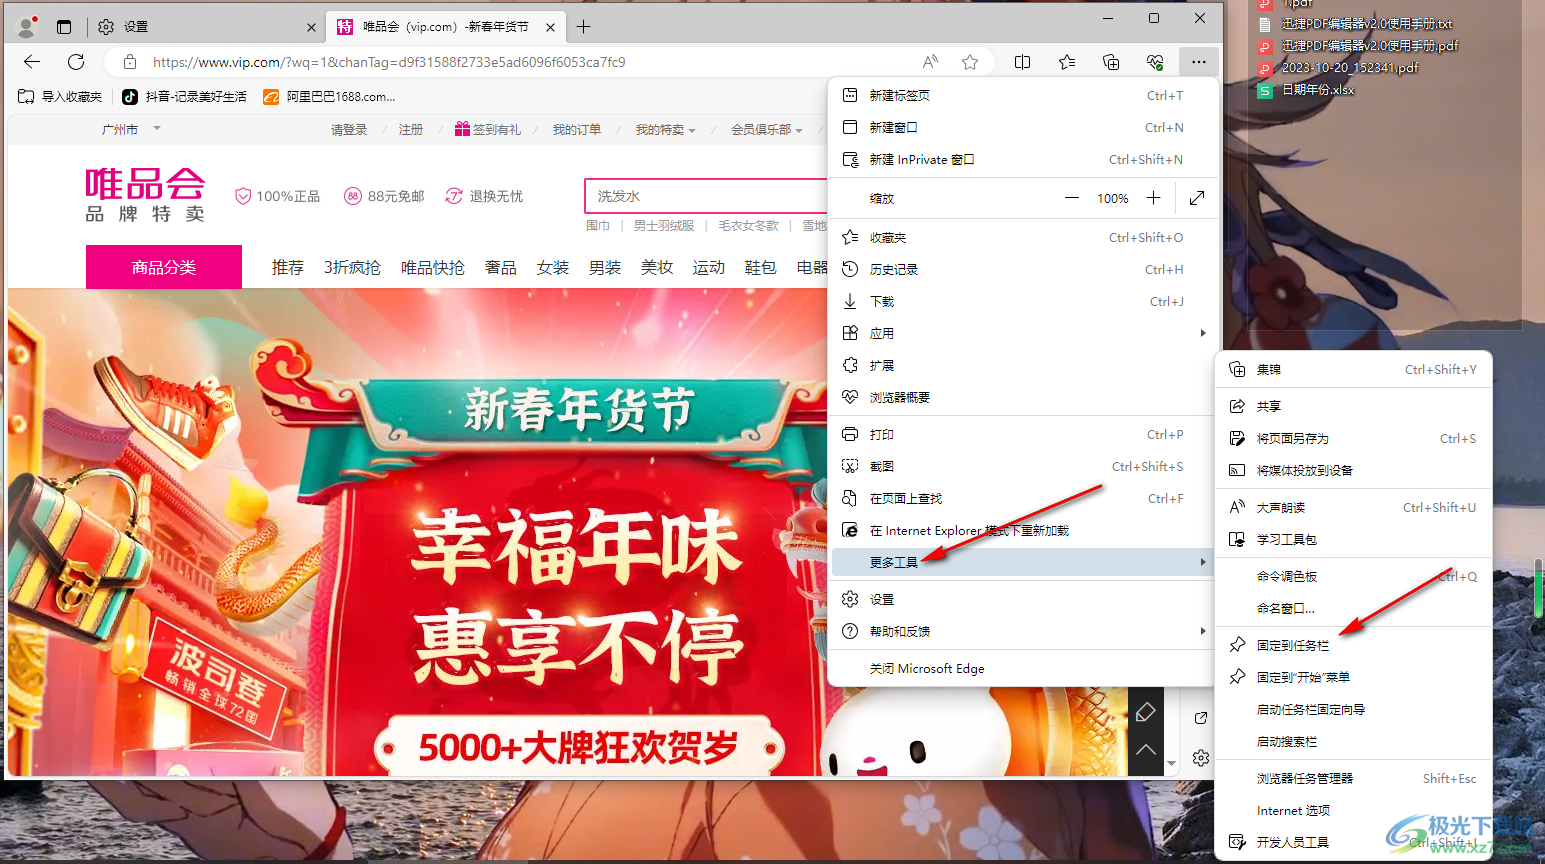Open browser essentials heart icon
Screen dimensions: 1545x864
[x=1155, y=62]
